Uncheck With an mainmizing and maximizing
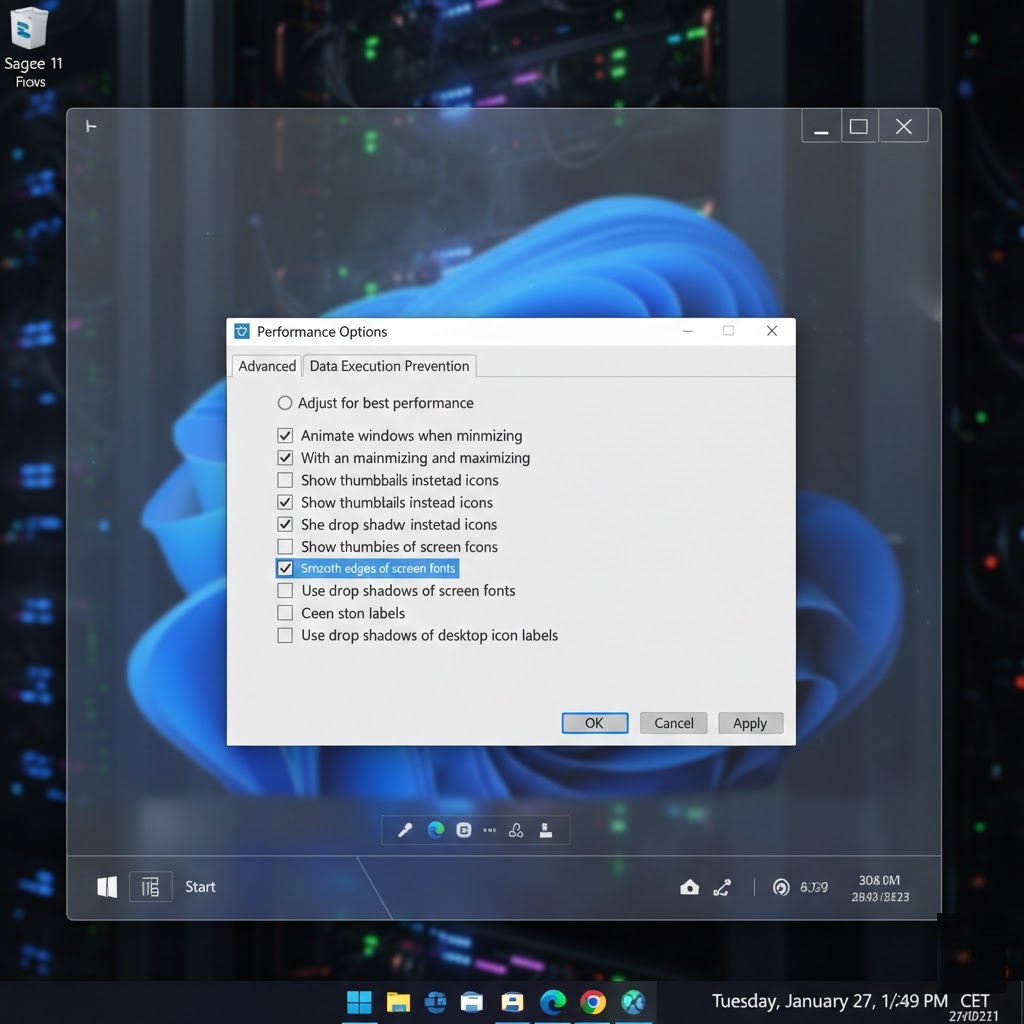The image size is (1024, 1024). [285, 458]
